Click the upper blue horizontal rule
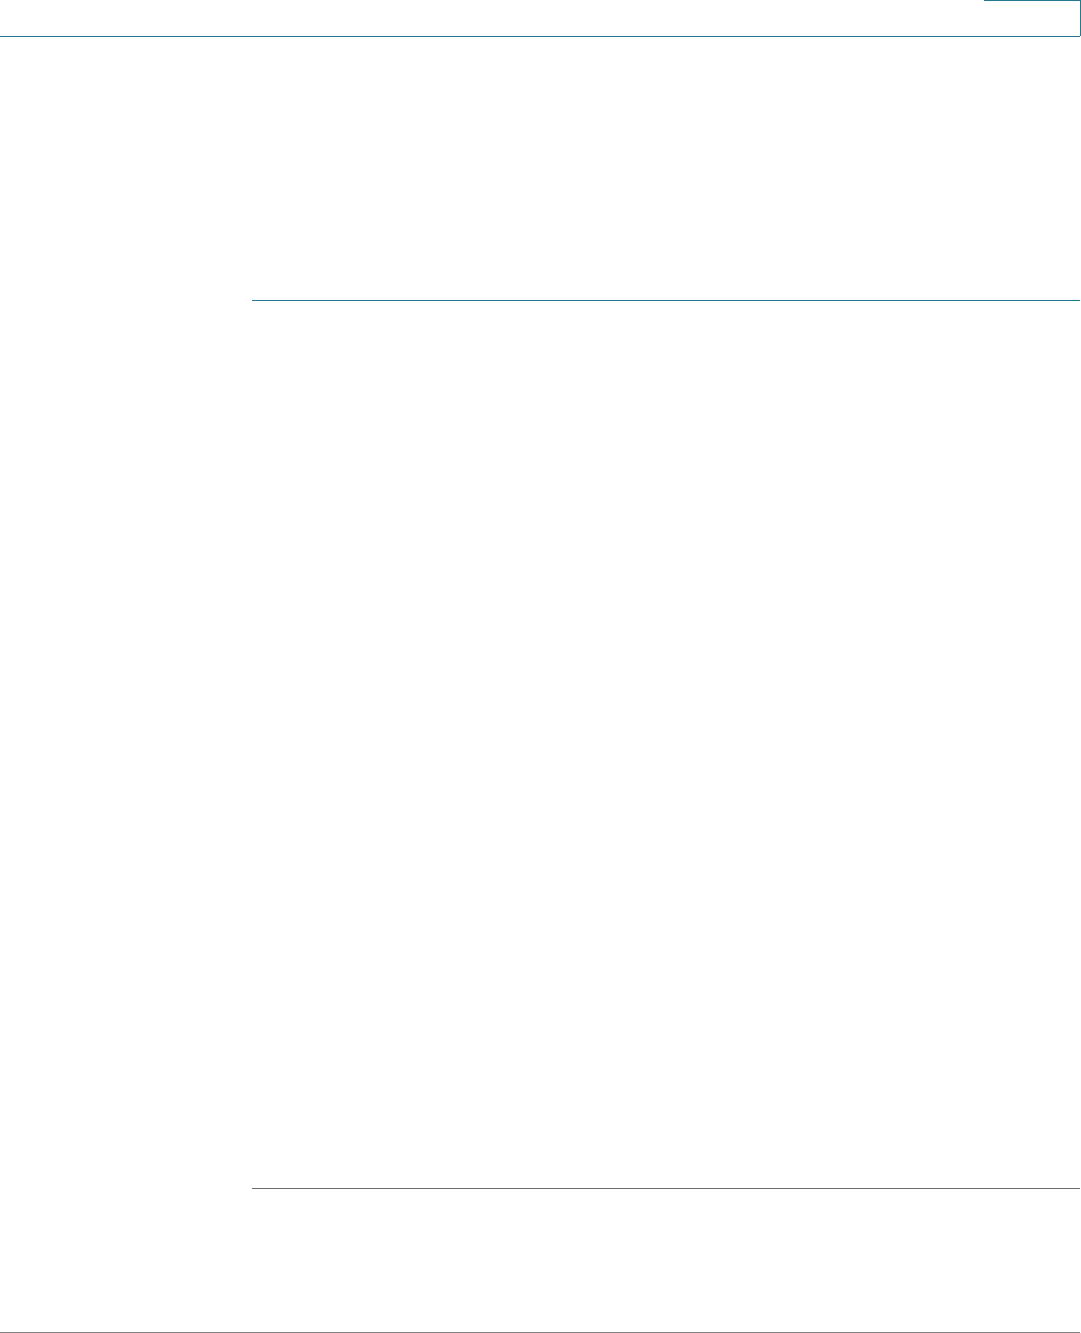 665,300
